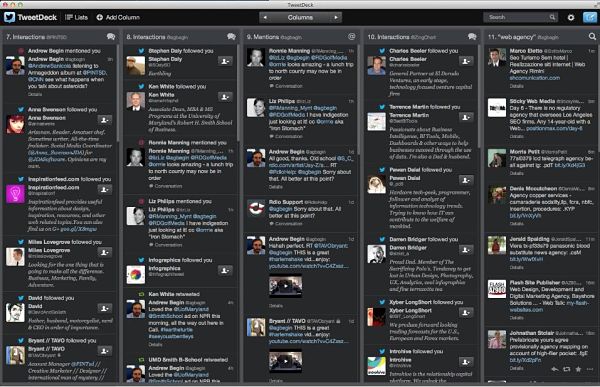600x387 pixels.
Task: Follow Darren Bridger with follow button
Action: [466, 250]
